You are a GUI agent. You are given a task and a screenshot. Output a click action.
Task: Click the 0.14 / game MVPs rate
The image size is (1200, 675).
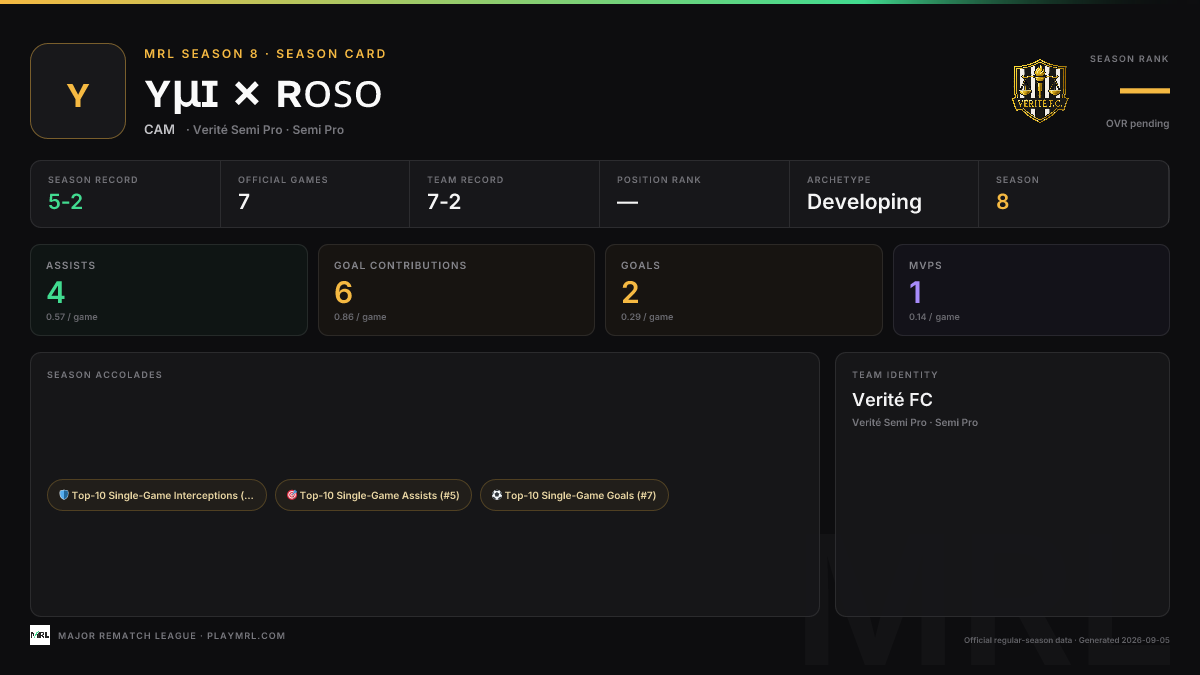click(934, 317)
